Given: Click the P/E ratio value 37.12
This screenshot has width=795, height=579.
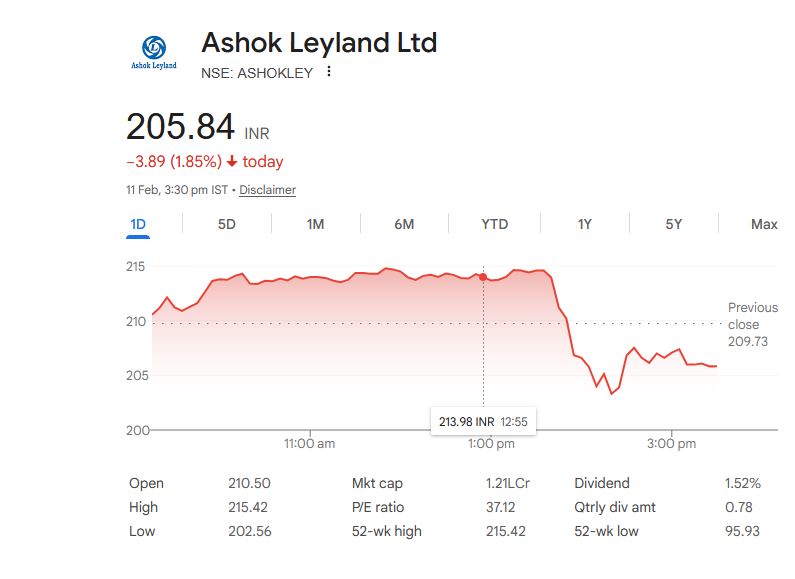Looking at the screenshot, I should tap(501, 507).
